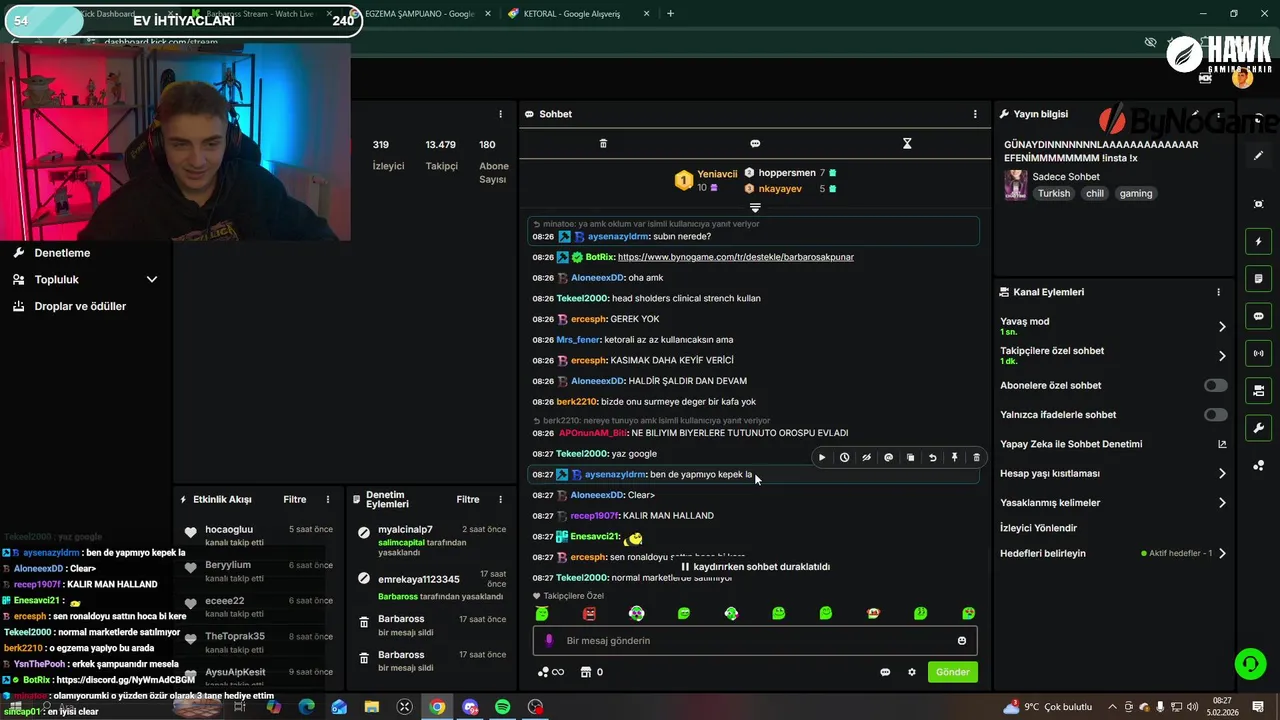
Task: Open chat settings gear beside Gönder
Action: click(x=911, y=672)
